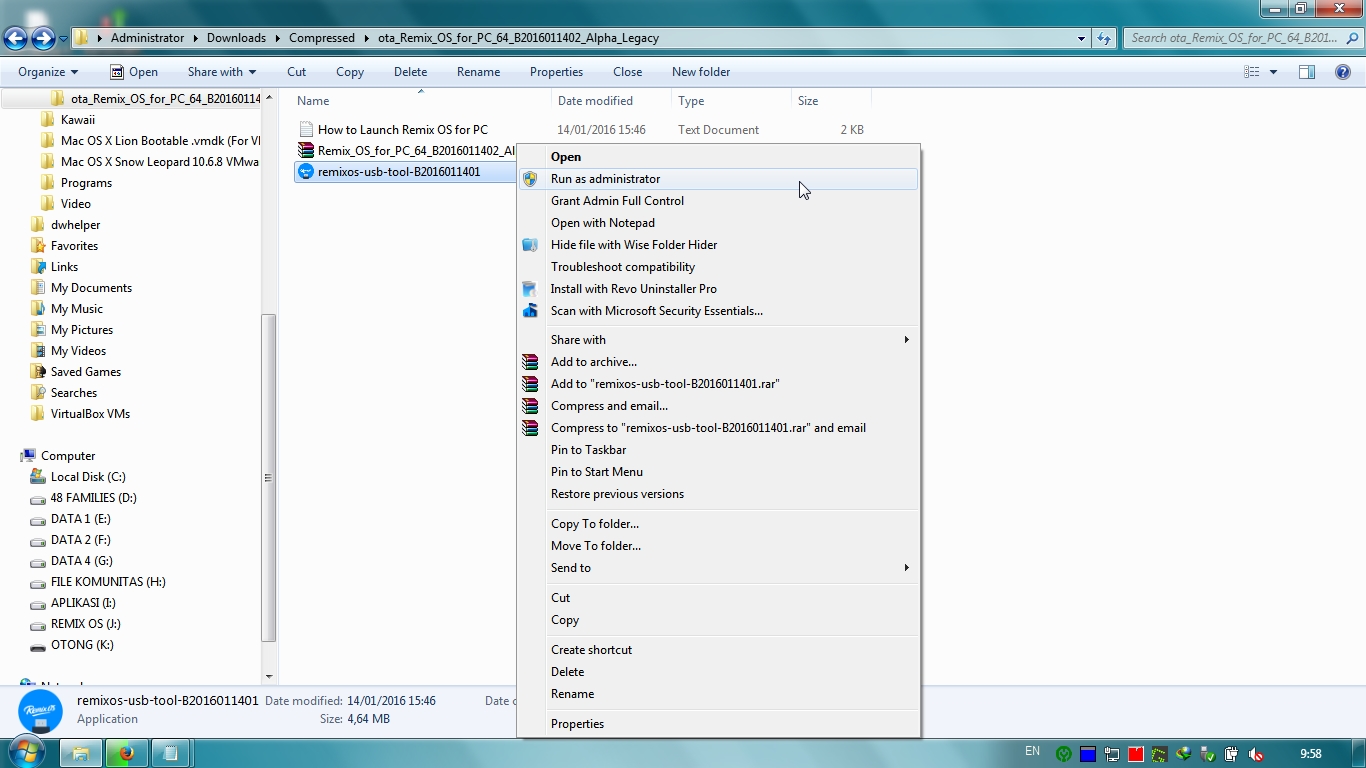Choose Troubleshoot compatibility
Screen dimensions: 1366x768
[718, 267]
